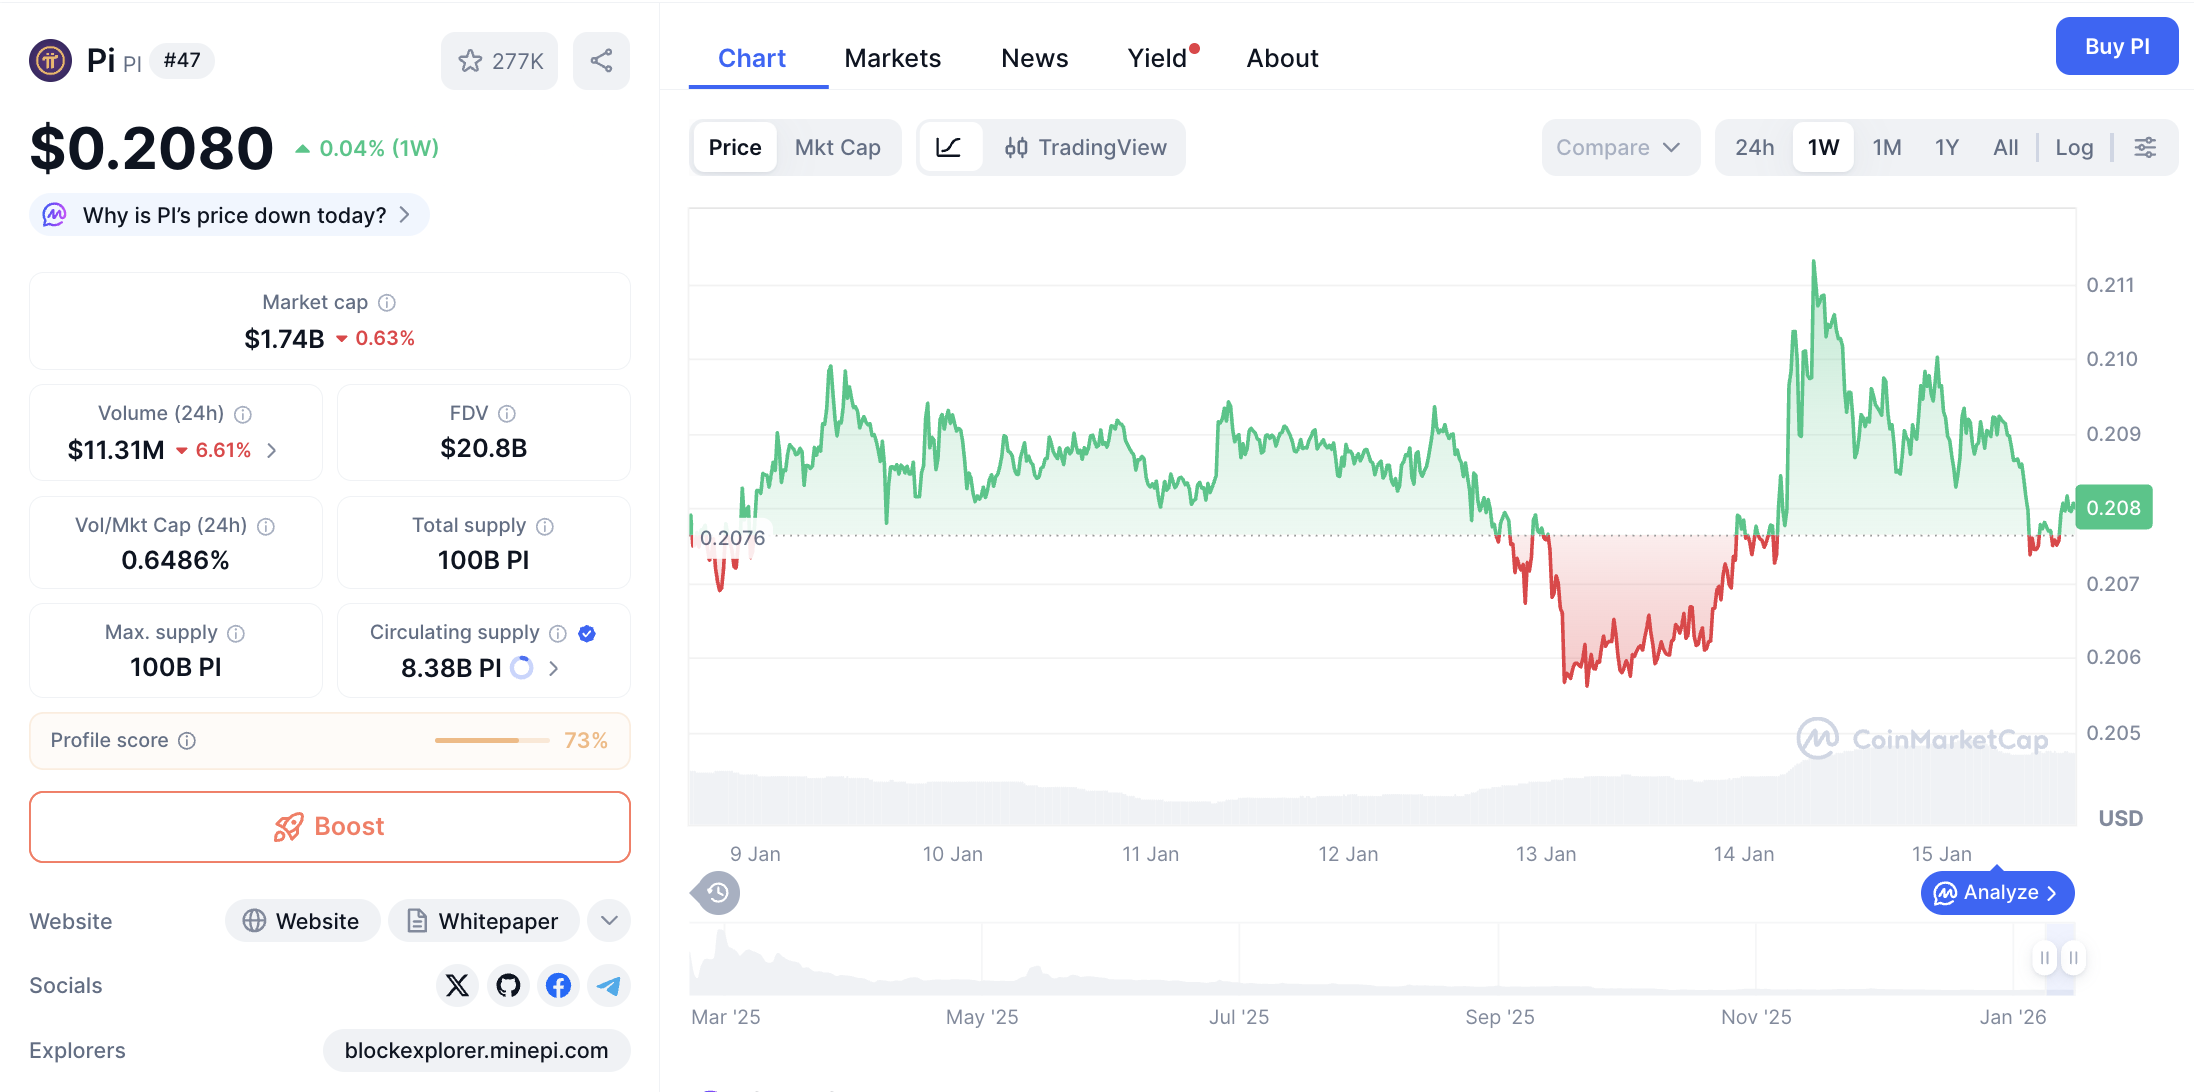Visit blockexplorer.minepi.com explorer link
Screen dimensions: 2194x1092
(x=476, y=1050)
